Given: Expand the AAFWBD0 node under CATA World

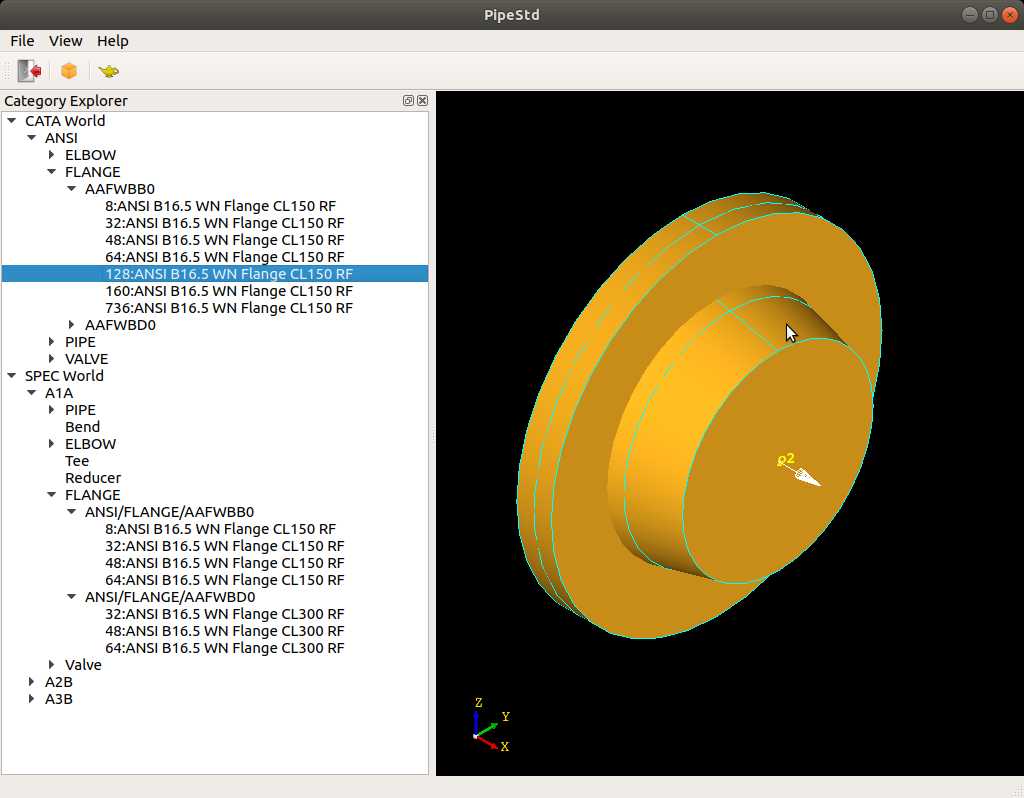Looking at the screenshot, I should point(72,324).
